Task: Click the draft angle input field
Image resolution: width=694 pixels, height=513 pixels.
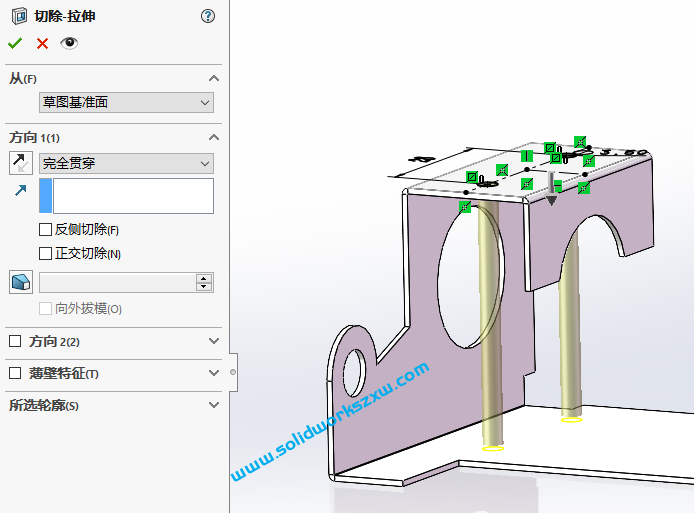Action: pyautogui.click(x=117, y=282)
